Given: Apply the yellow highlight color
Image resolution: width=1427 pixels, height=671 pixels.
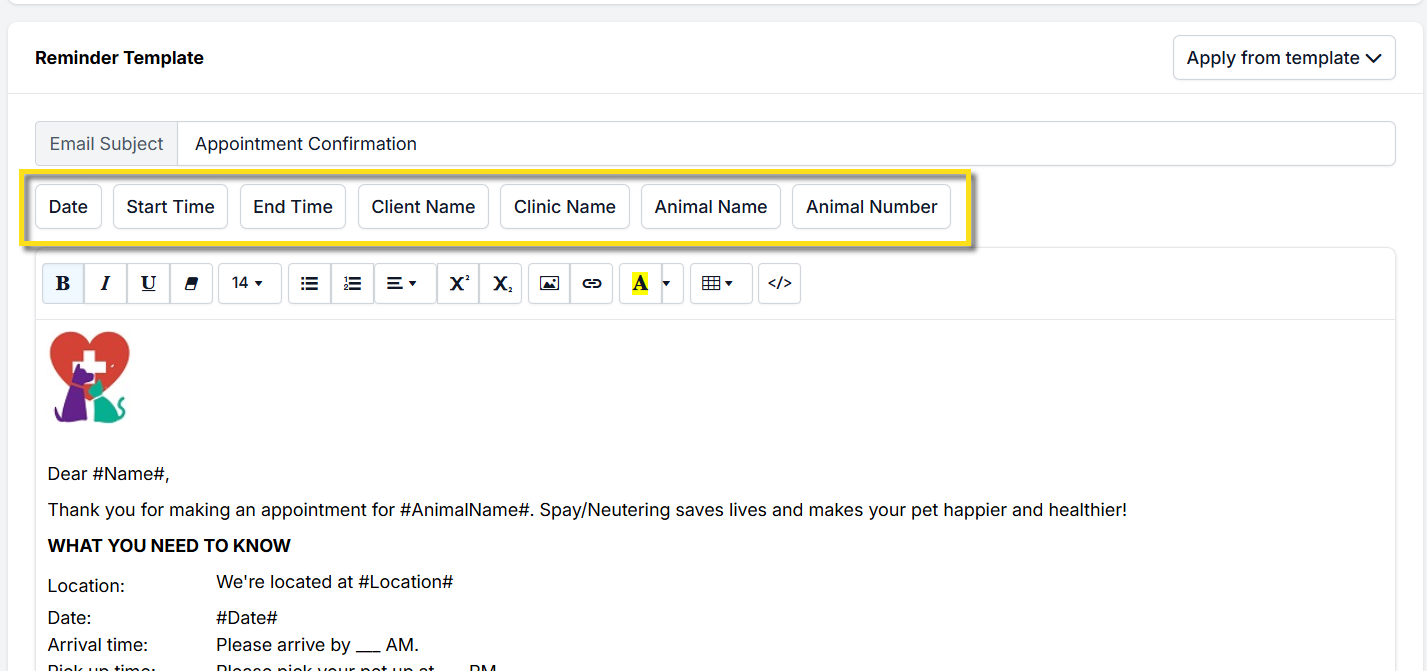Looking at the screenshot, I should pyautogui.click(x=640, y=284).
